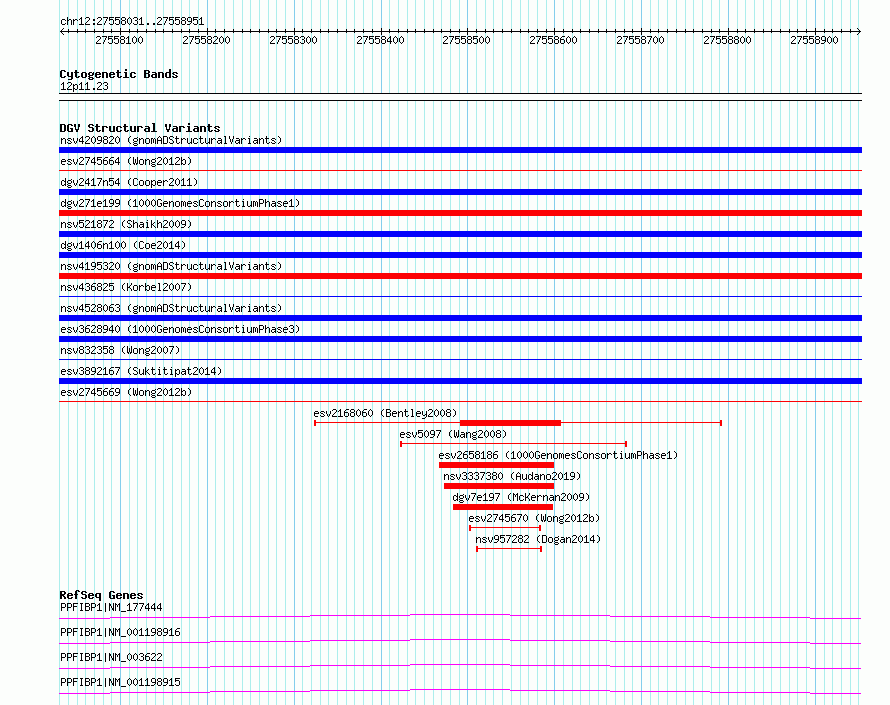This screenshot has height=705, width=890.
Task: Open variant esv5097 (Wang2008) label
Action: click(x=453, y=434)
